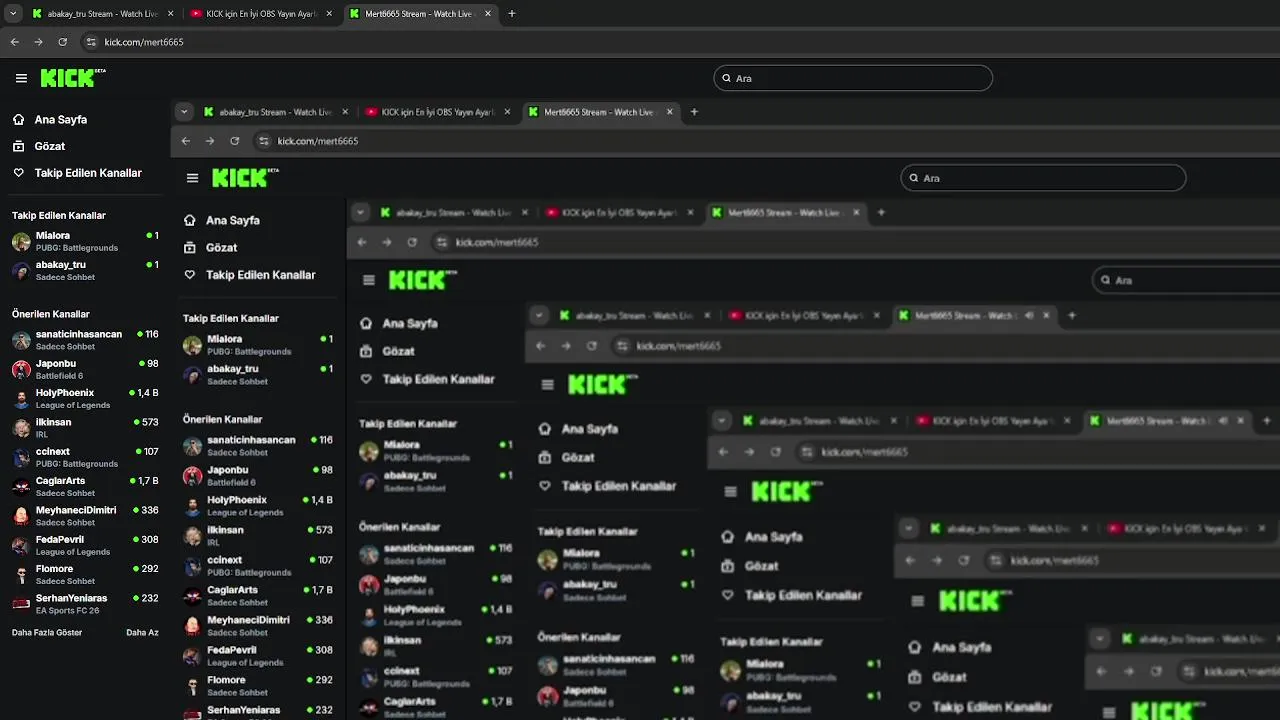The height and width of the screenshot is (720, 1280).
Task: Click ilkinsan's avatar in recommended channels
Action: (x=21, y=428)
